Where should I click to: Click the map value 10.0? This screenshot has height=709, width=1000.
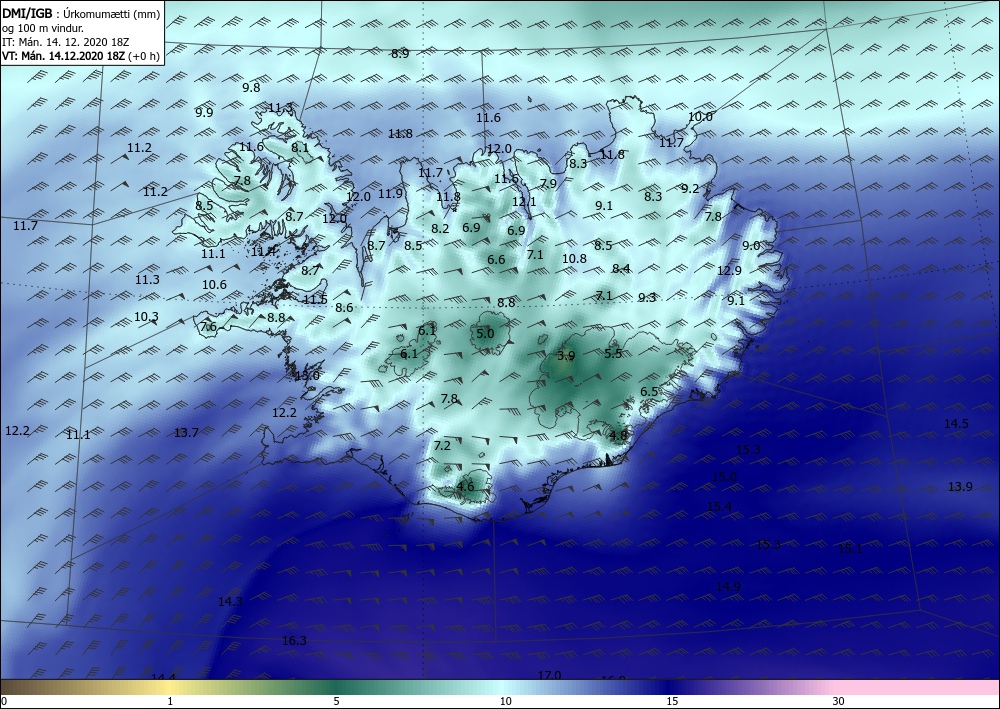(700, 117)
